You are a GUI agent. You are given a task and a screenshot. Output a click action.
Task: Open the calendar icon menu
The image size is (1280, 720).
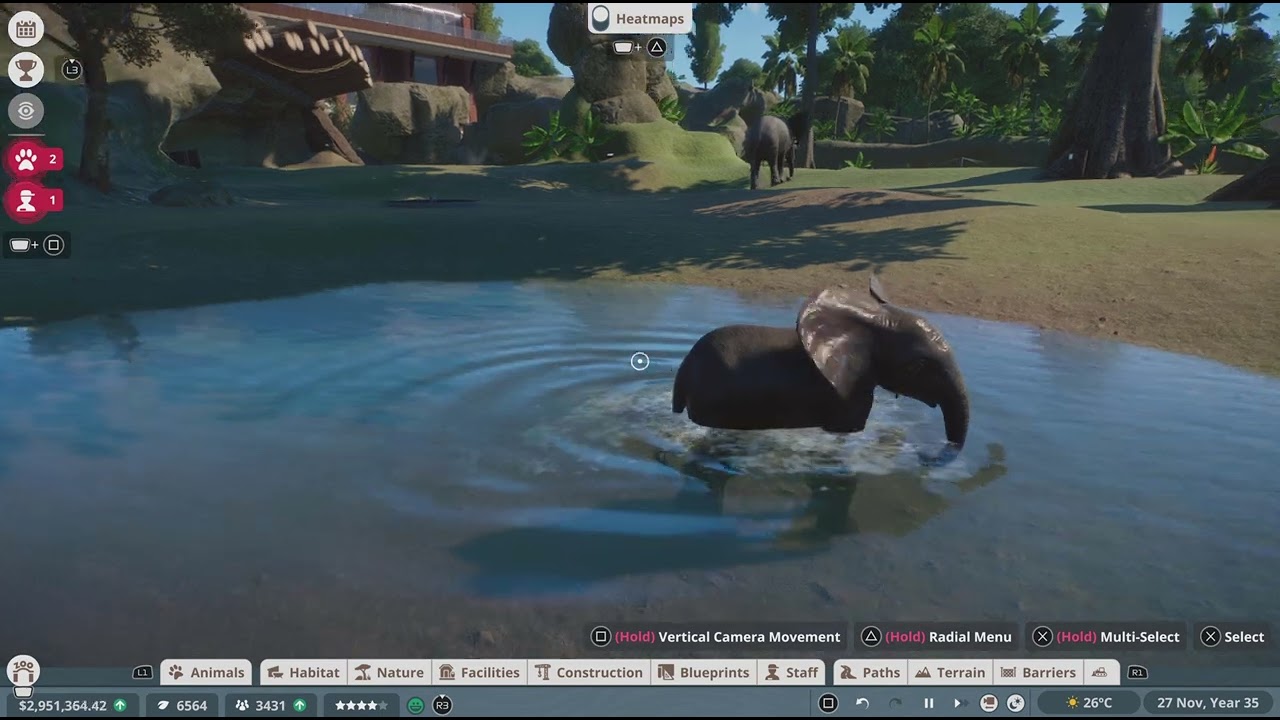point(26,28)
